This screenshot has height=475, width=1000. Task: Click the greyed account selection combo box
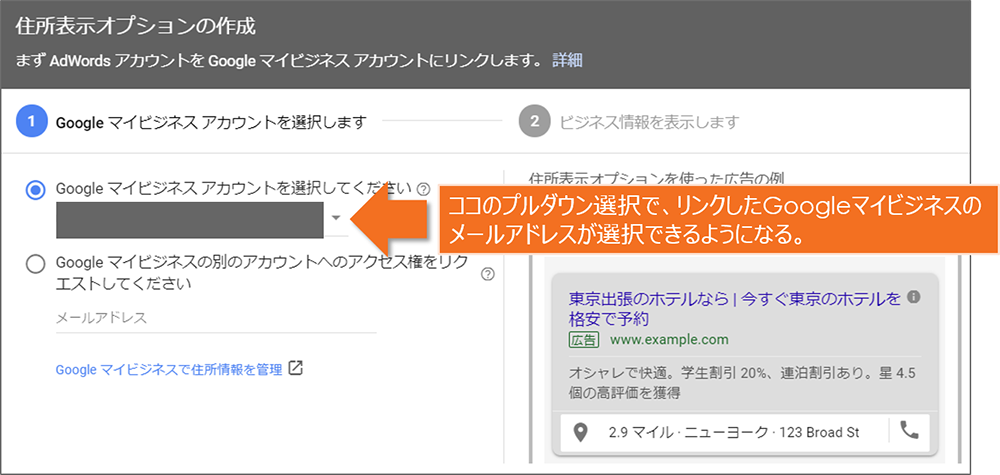click(x=190, y=220)
